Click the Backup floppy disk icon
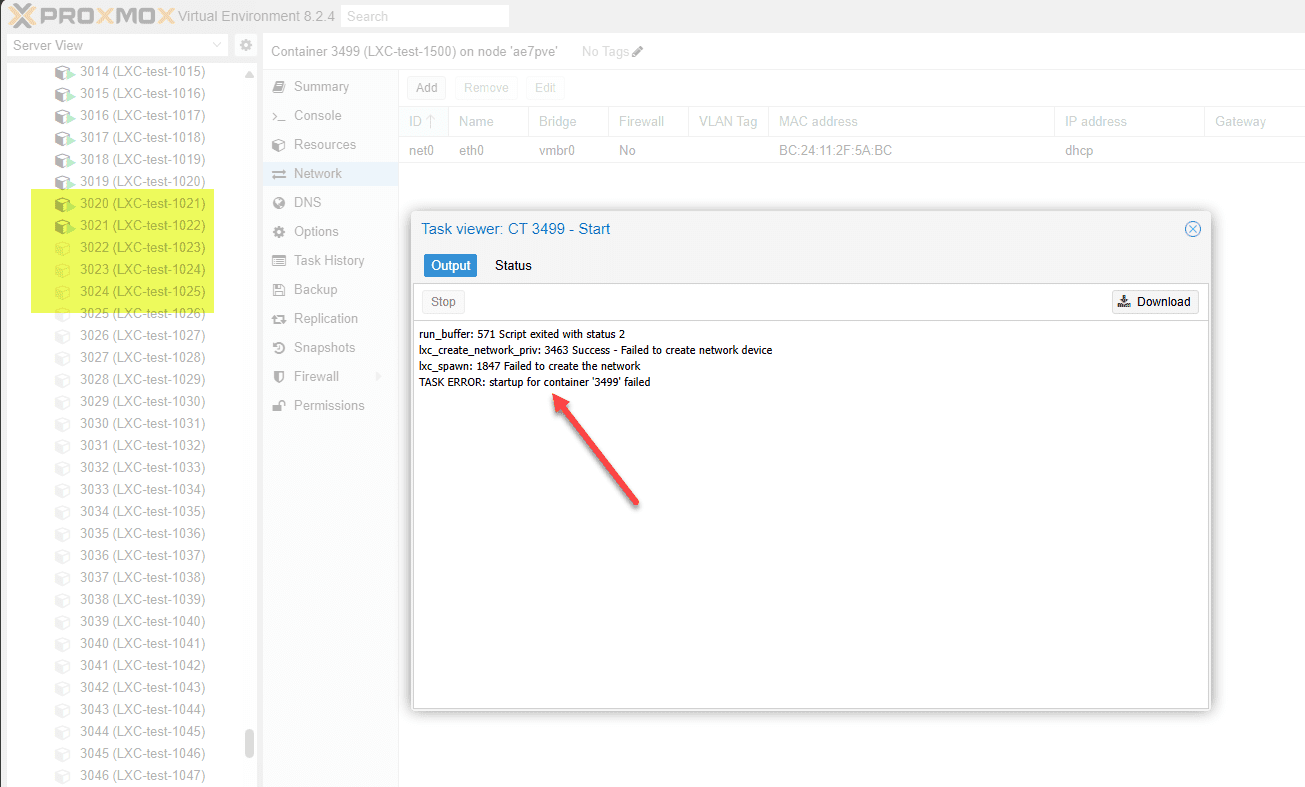 coord(279,290)
